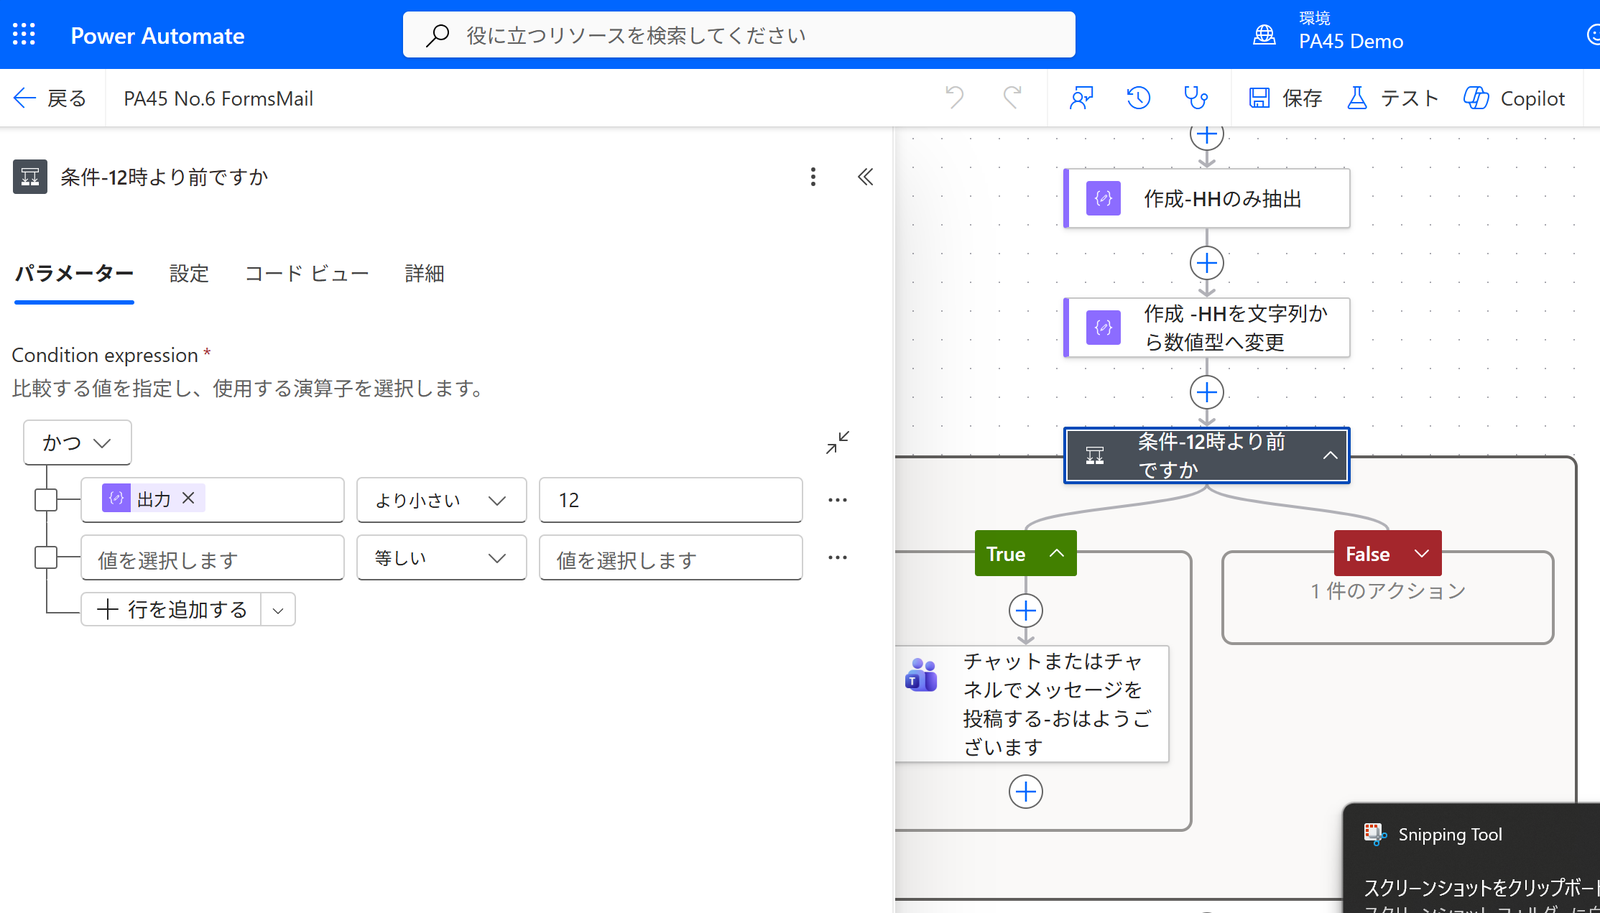The height and width of the screenshot is (913, 1600).
Task: Open the 等しい operator dropdown
Action: coord(442,558)
